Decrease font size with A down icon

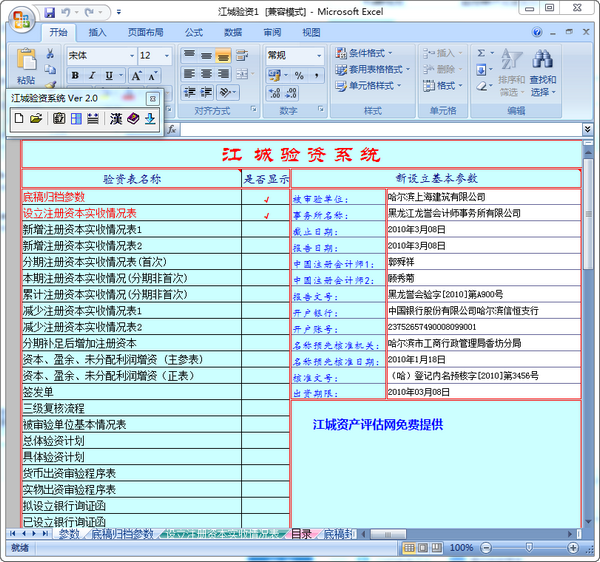pyautogui.click(x=153, y=76)
